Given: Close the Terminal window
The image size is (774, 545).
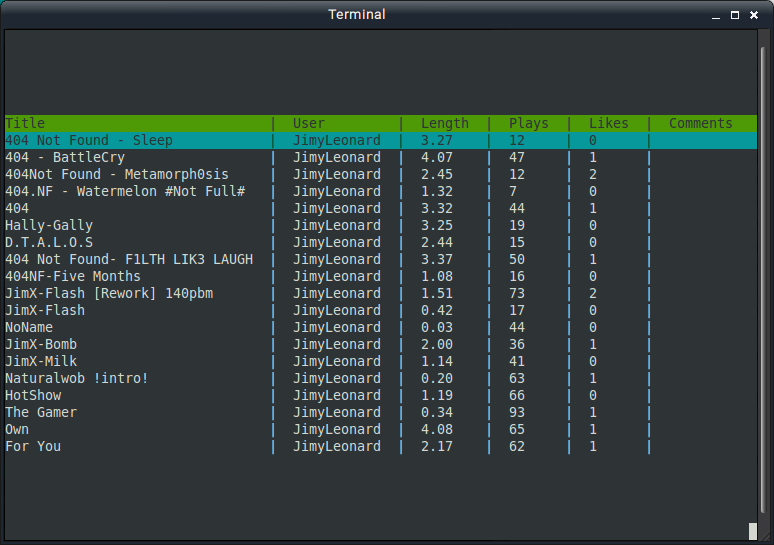Looking at the screenshot, I should click(x=754, y=15).
